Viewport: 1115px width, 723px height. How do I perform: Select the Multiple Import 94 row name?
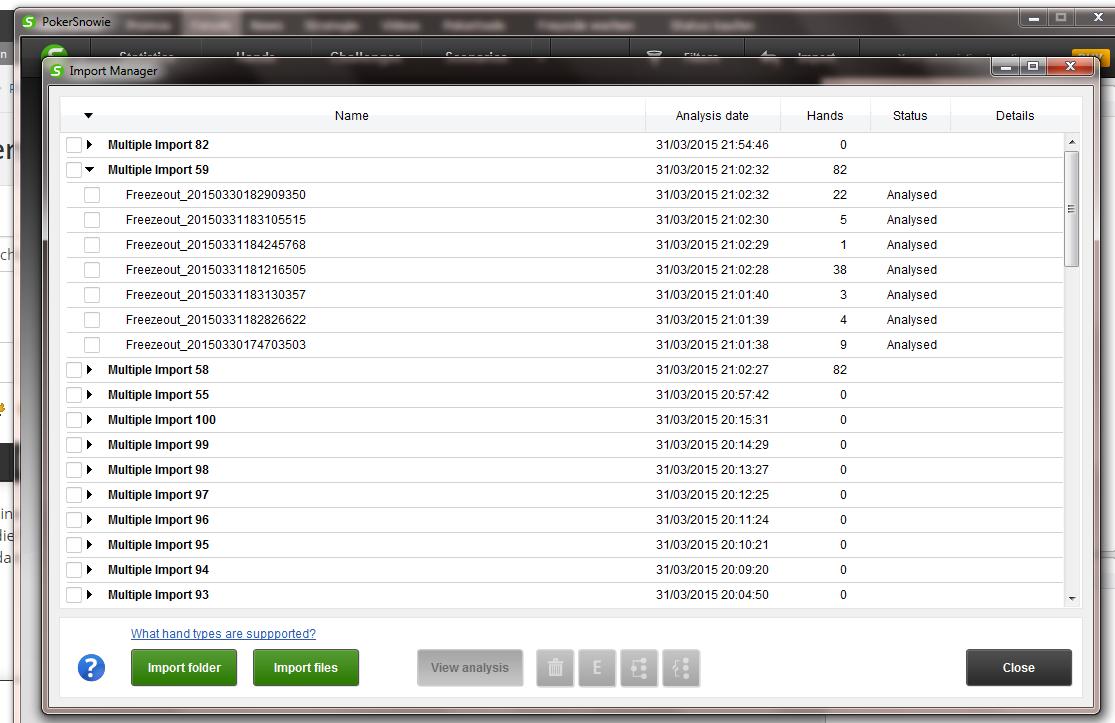coord(159,569)
